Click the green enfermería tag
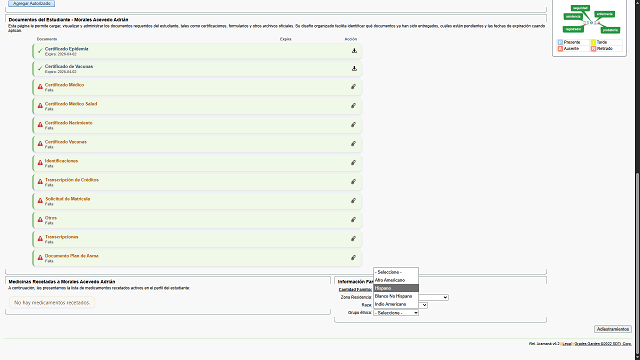Screen dimensions: 640x360 point(604,14)
